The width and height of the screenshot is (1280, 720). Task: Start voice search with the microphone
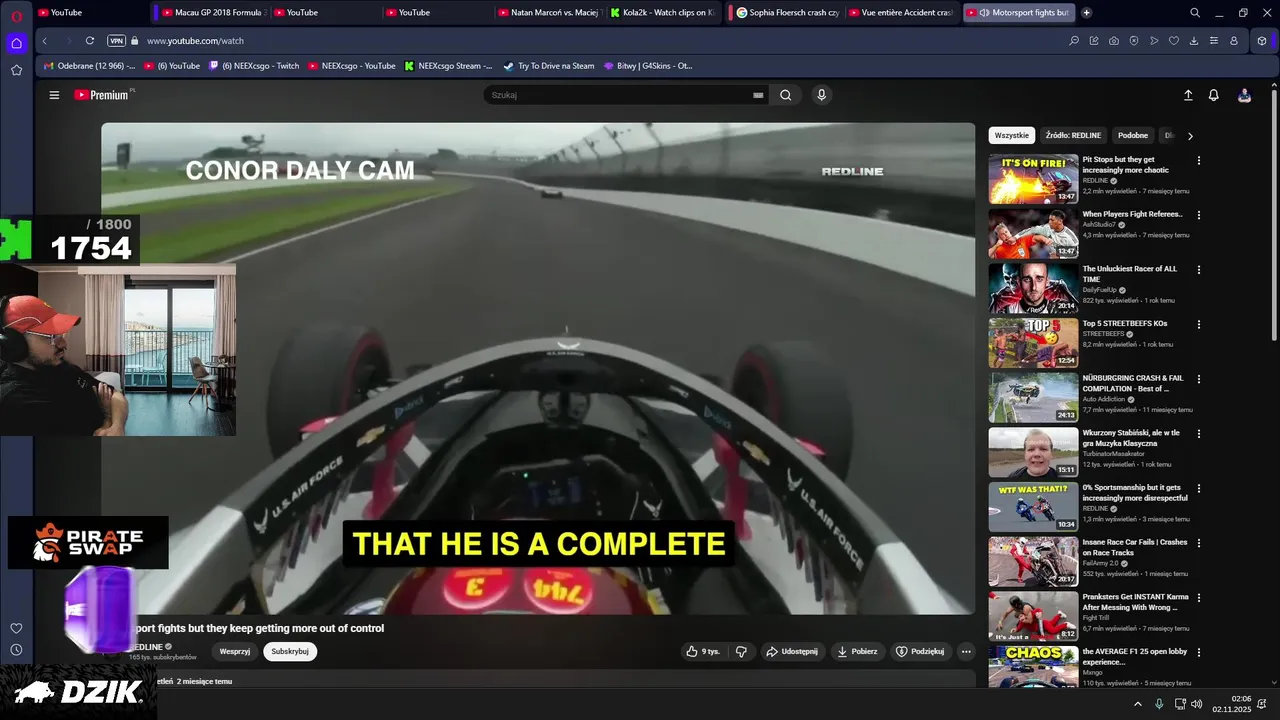pos(821,95)
